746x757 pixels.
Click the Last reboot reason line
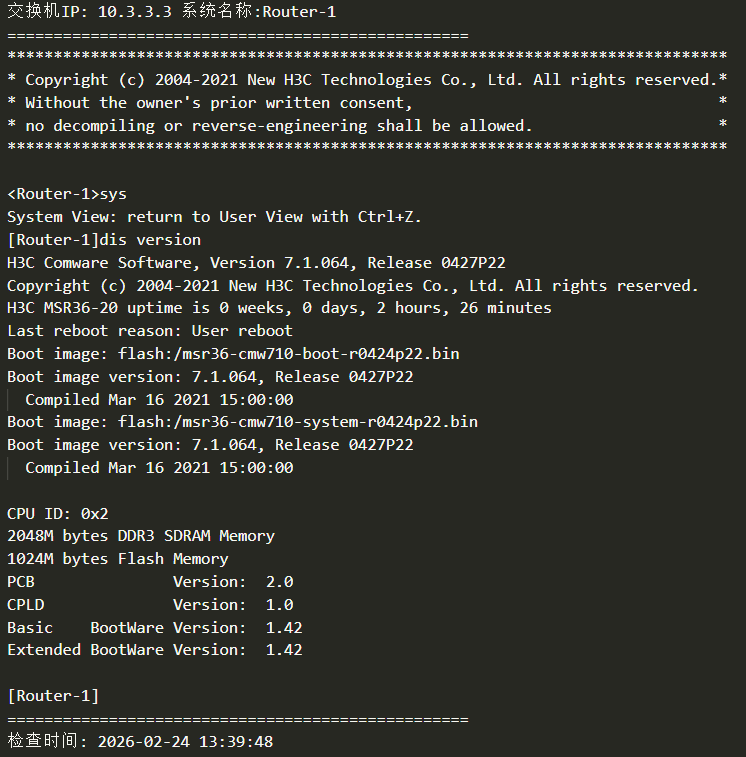click(x=150, y=331)
